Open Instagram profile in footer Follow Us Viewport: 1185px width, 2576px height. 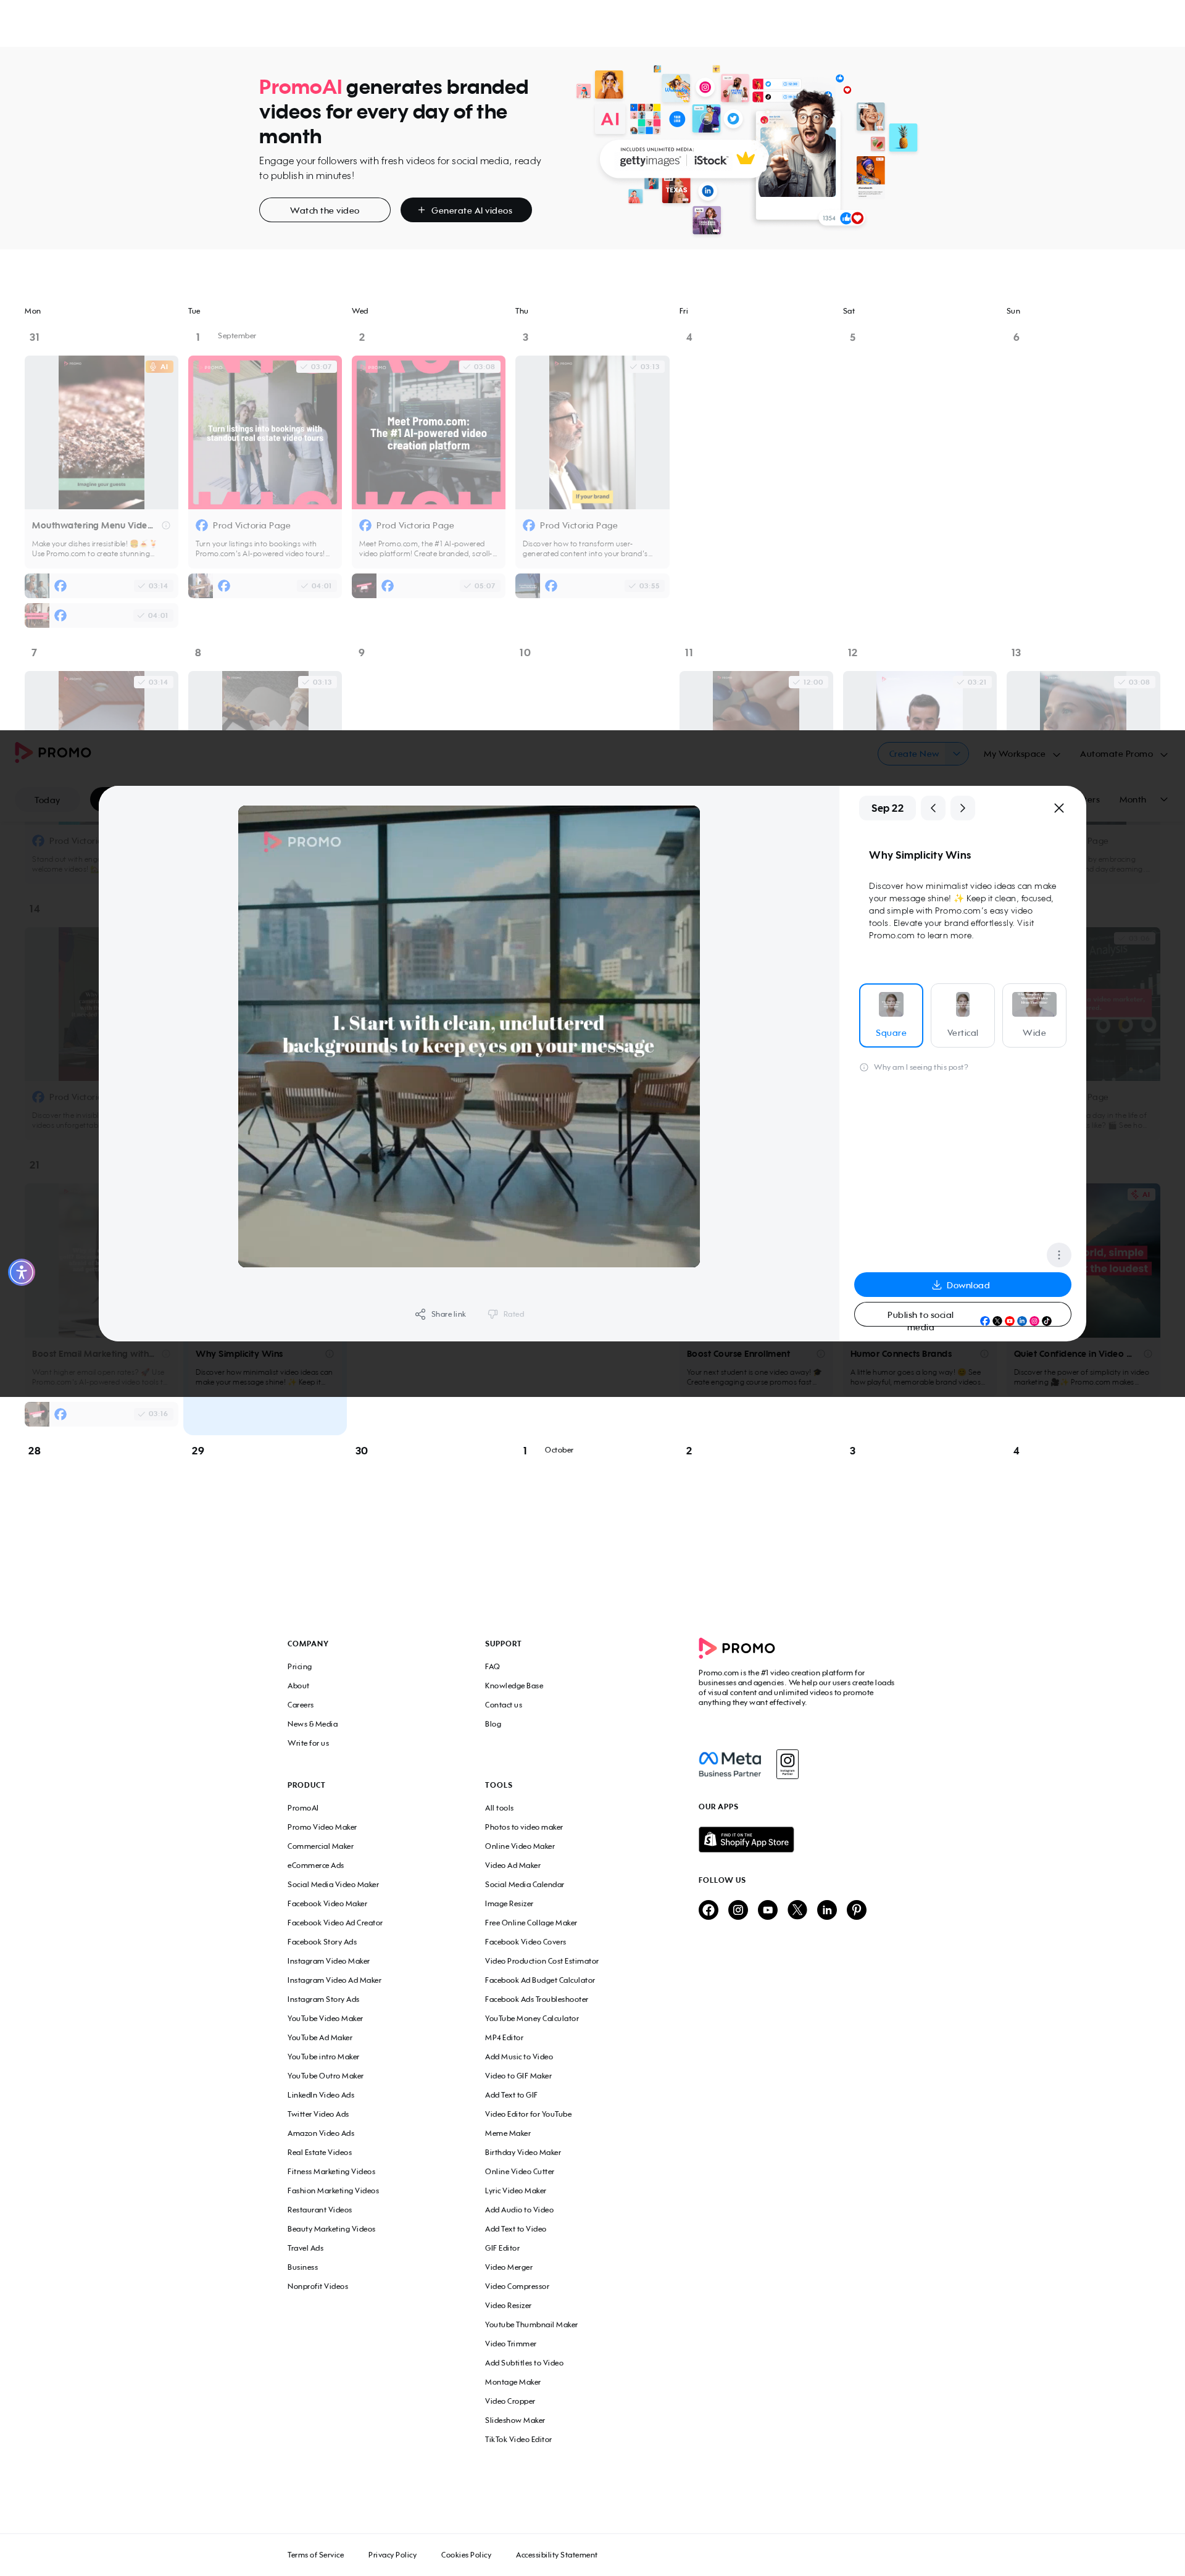click(738, 1910)
